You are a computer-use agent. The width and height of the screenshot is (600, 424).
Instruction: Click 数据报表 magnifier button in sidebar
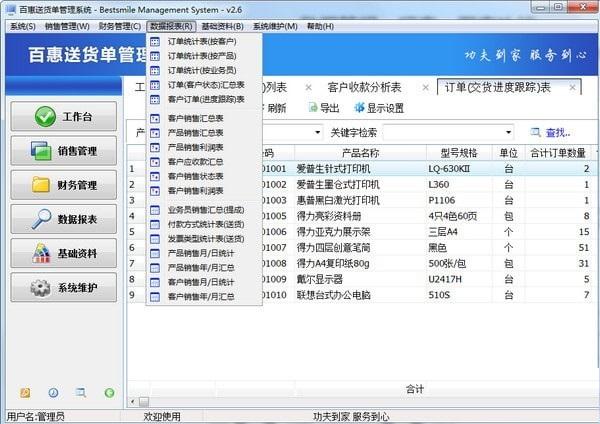click(x=64, y=219)
